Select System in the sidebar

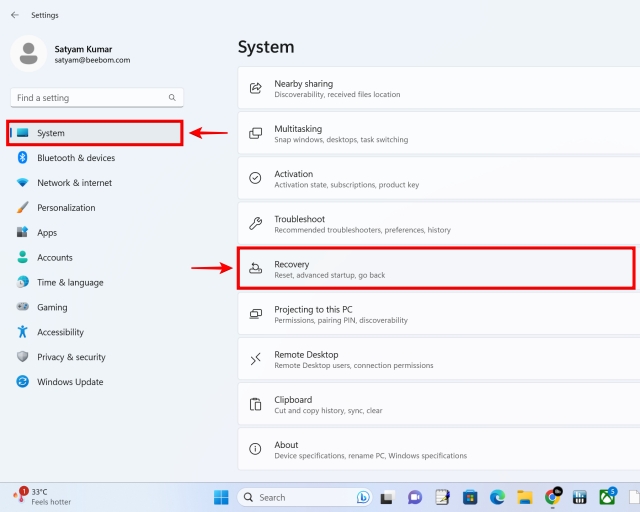95,133
